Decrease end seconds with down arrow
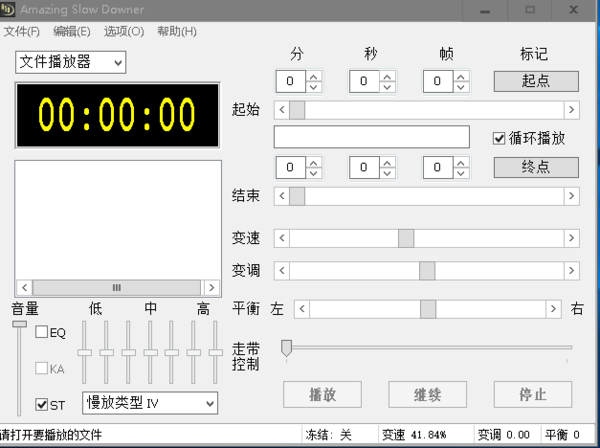Image resolution: width=600 pixels, height=448 pixels. click(387, 173)
